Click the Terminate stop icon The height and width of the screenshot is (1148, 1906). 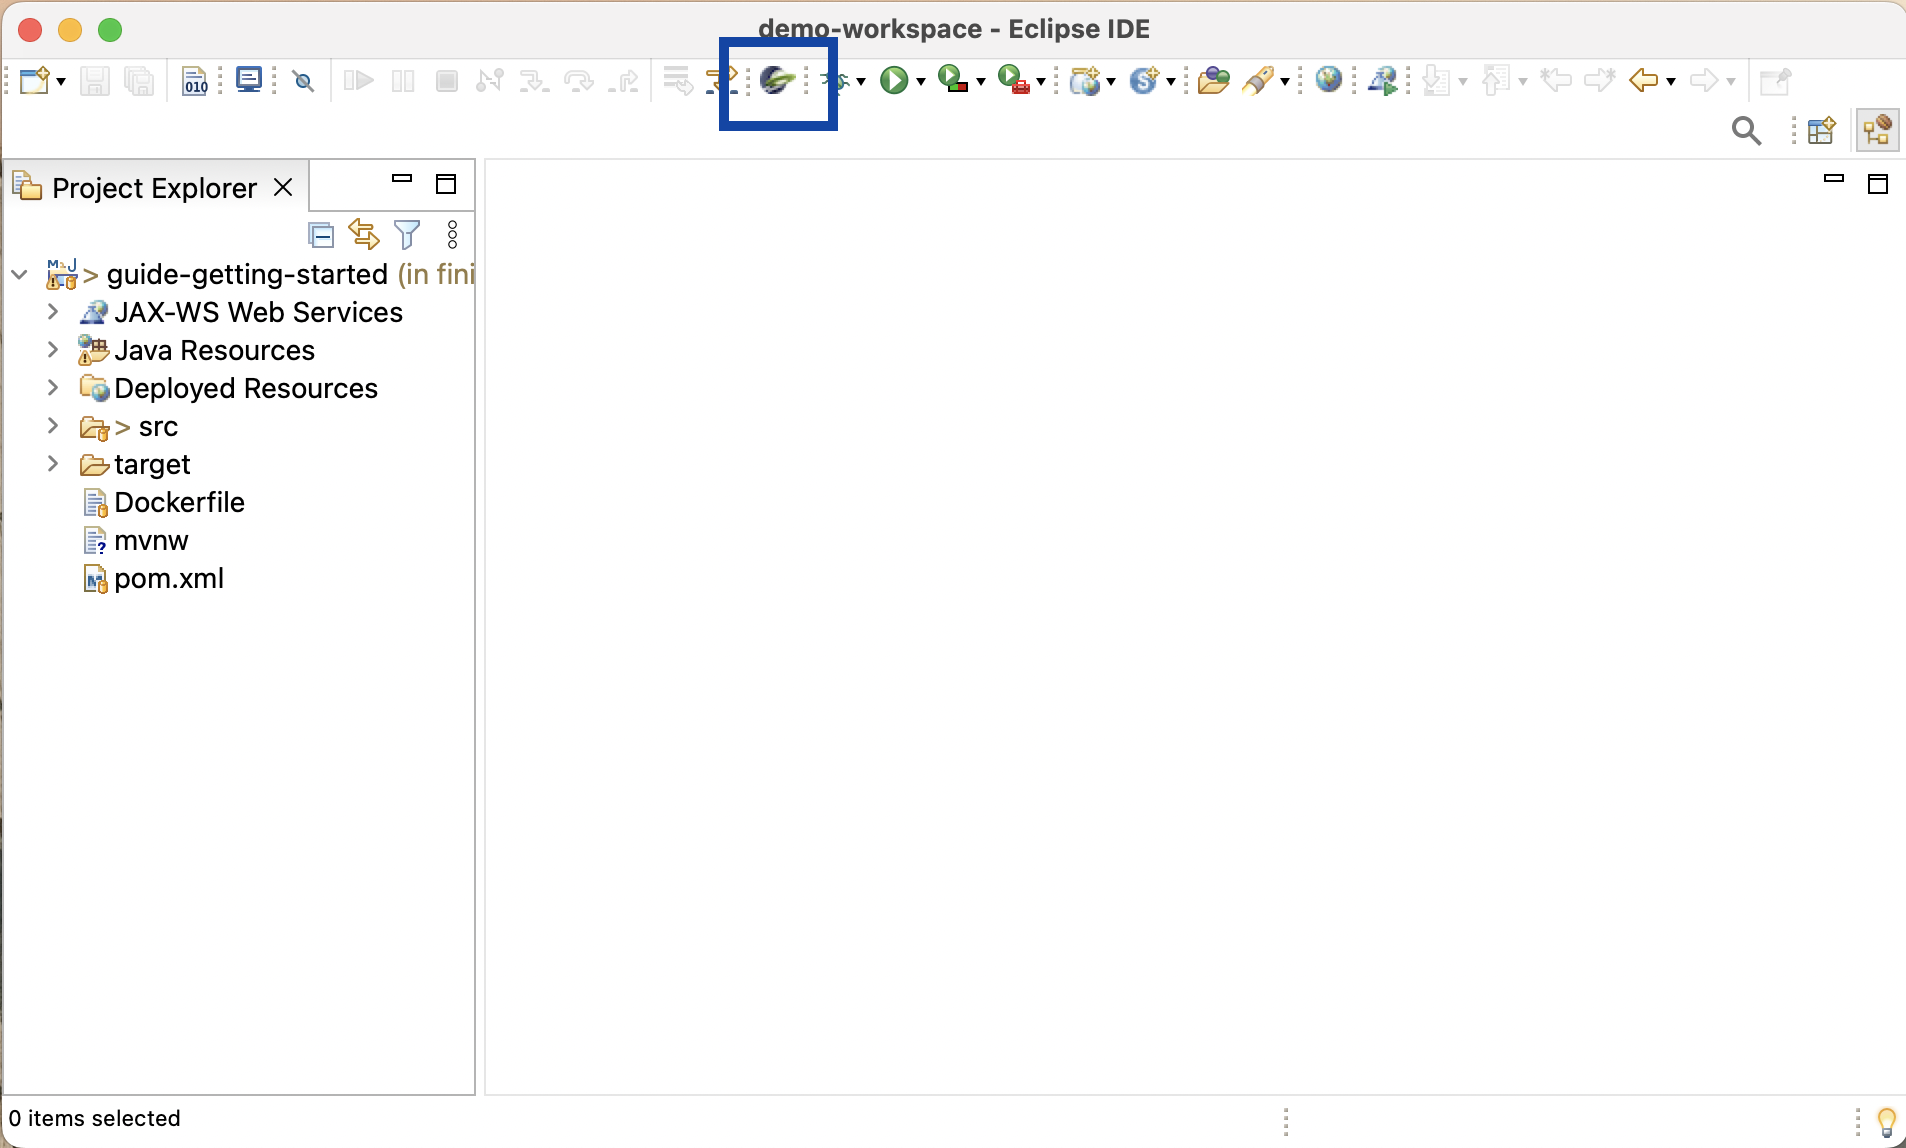pos(447,81)
